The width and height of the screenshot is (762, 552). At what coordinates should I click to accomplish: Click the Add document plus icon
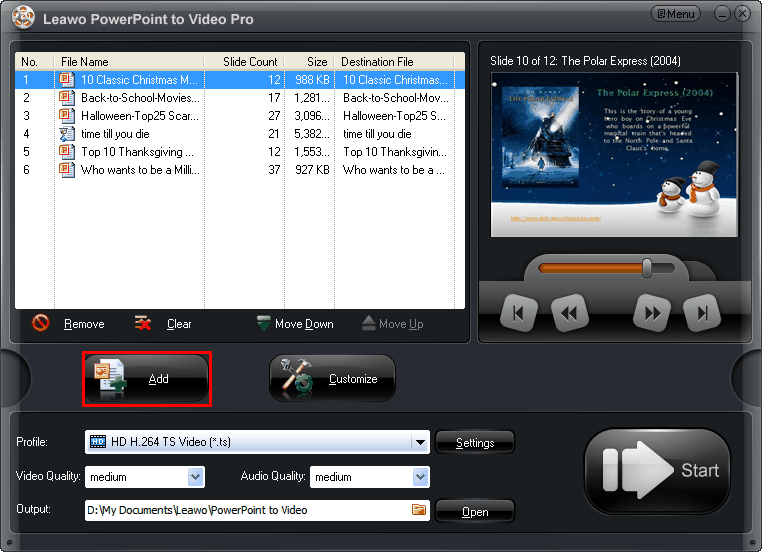pos(110,377)
